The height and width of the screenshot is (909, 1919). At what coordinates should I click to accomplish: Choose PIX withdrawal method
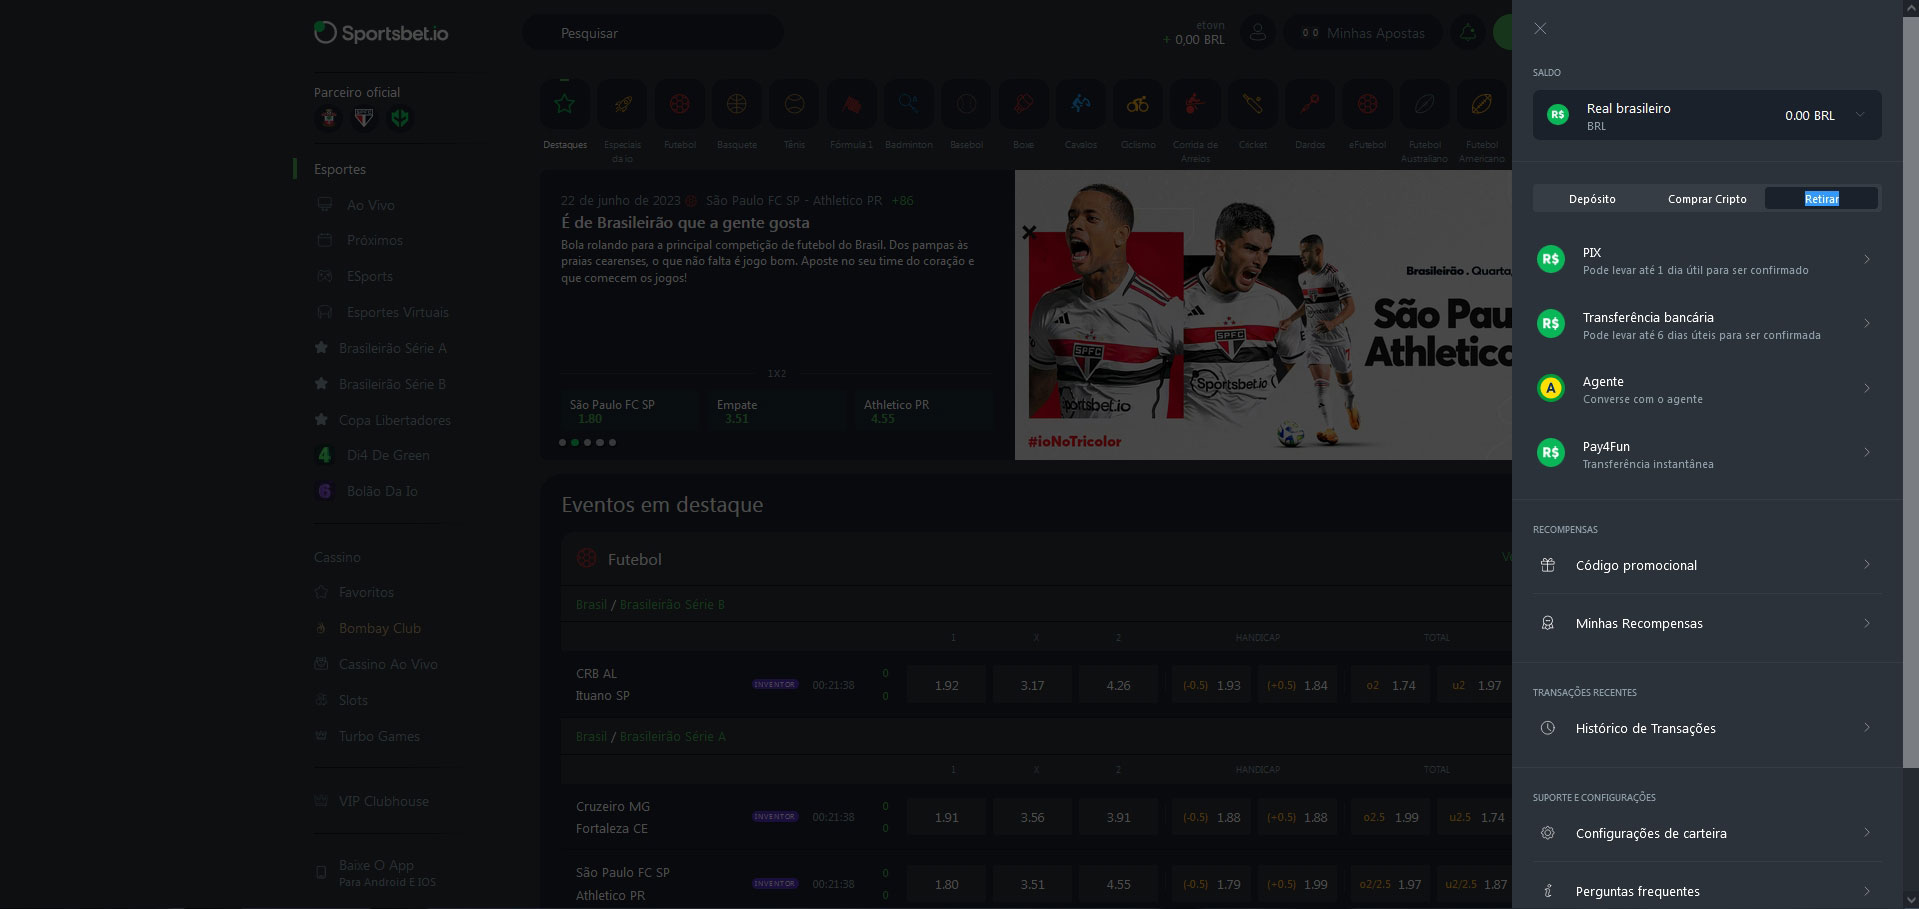pyautogui.click(x=1706, y=260)
